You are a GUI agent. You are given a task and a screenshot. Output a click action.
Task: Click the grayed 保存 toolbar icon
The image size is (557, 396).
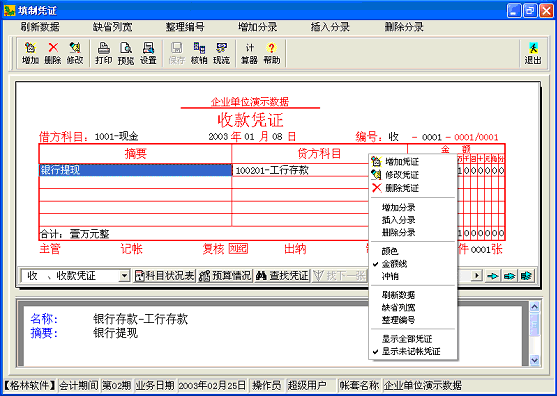[x=177, y=53]
